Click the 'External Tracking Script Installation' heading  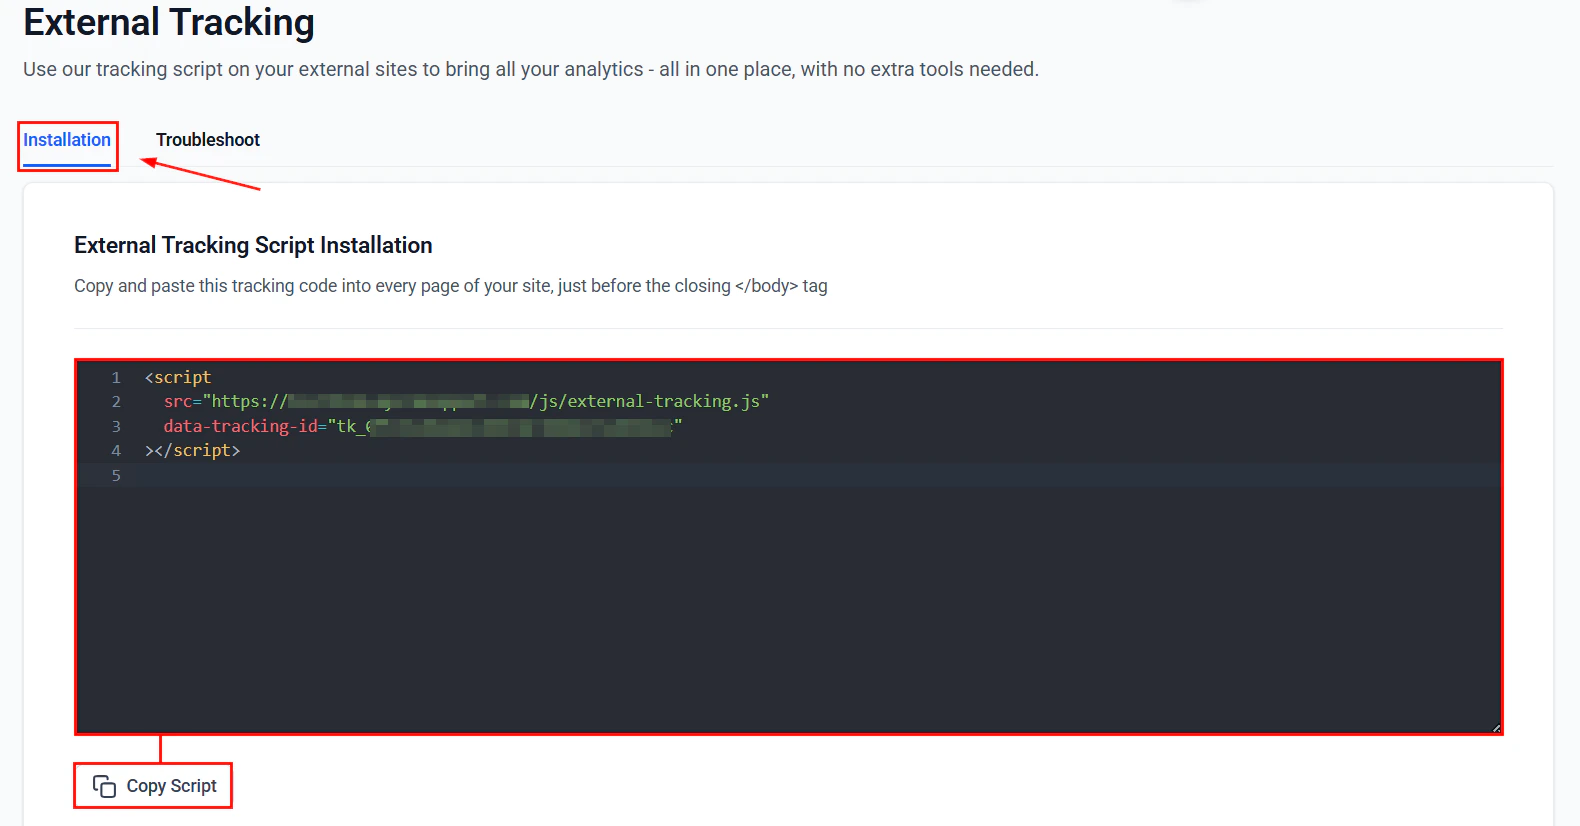point(253,245)
